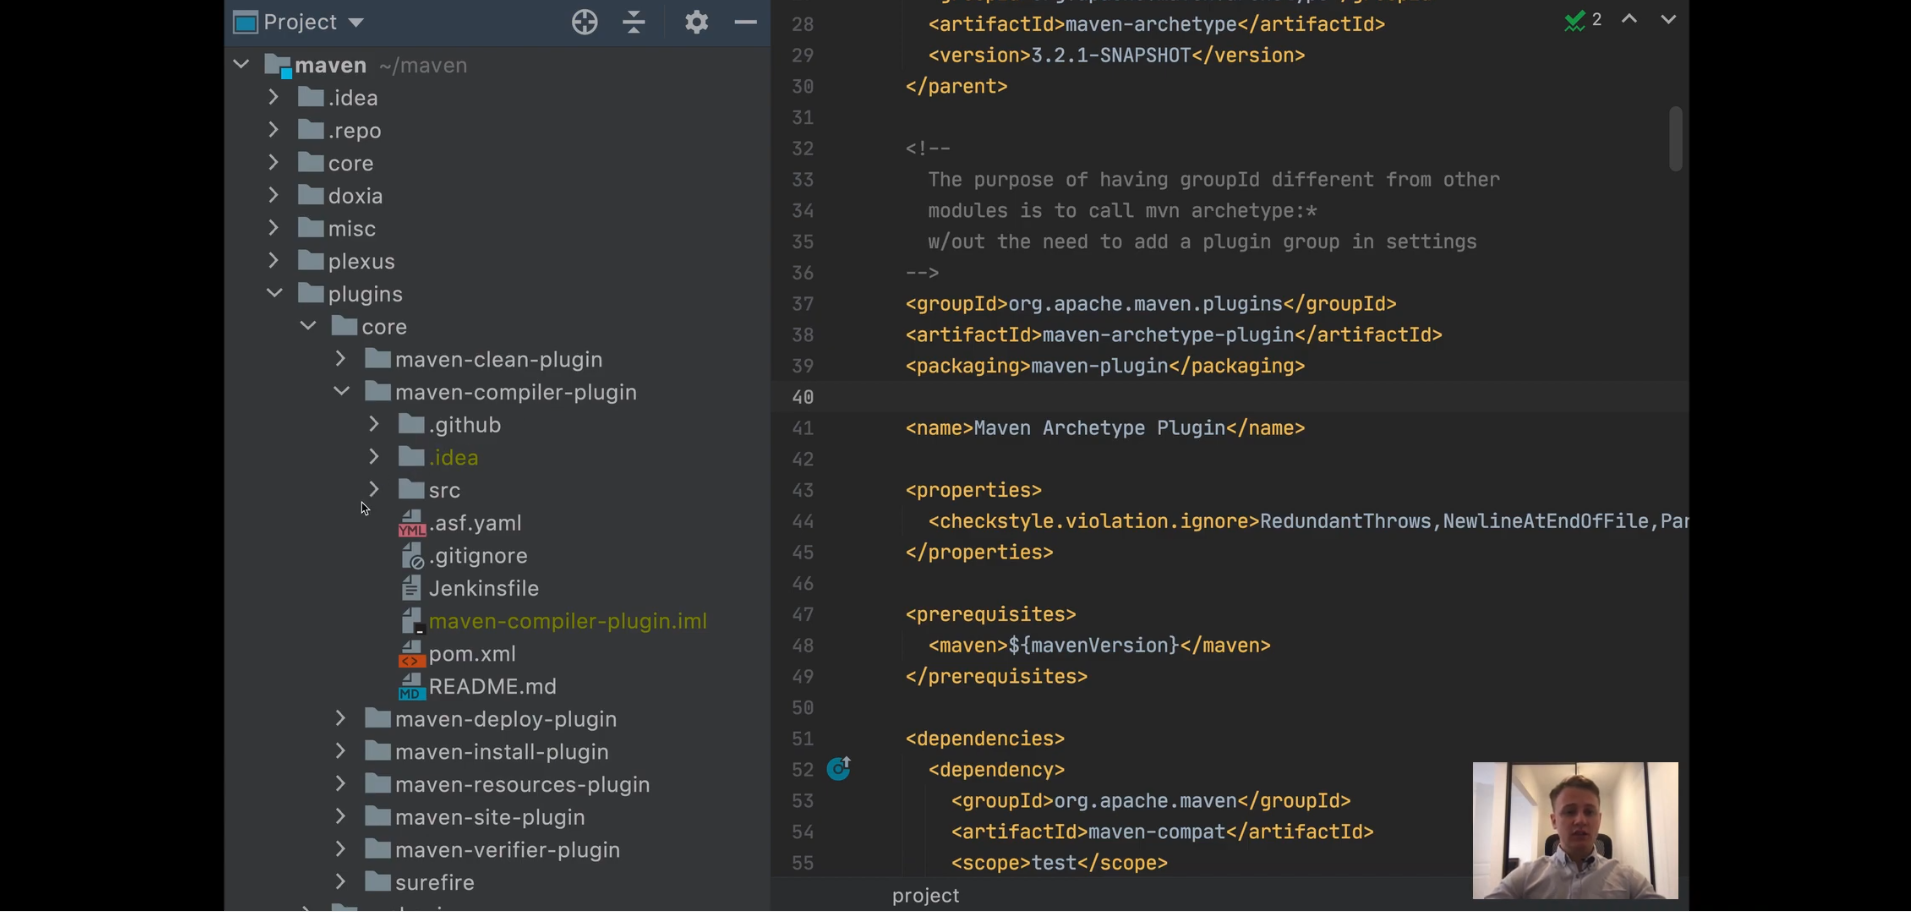Hide the Project tool window with minus icon

click(x=745, y=22)
